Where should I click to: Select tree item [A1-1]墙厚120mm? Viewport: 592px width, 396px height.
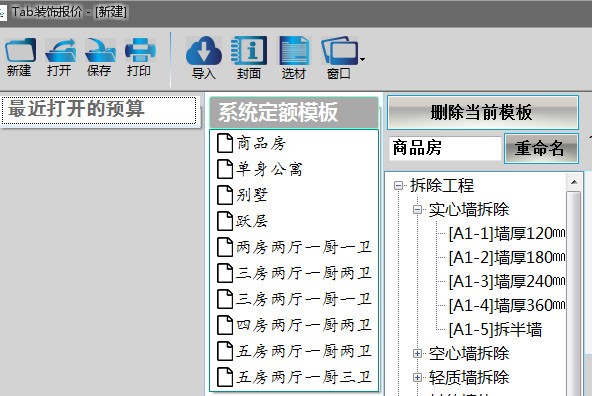point(507,234)
